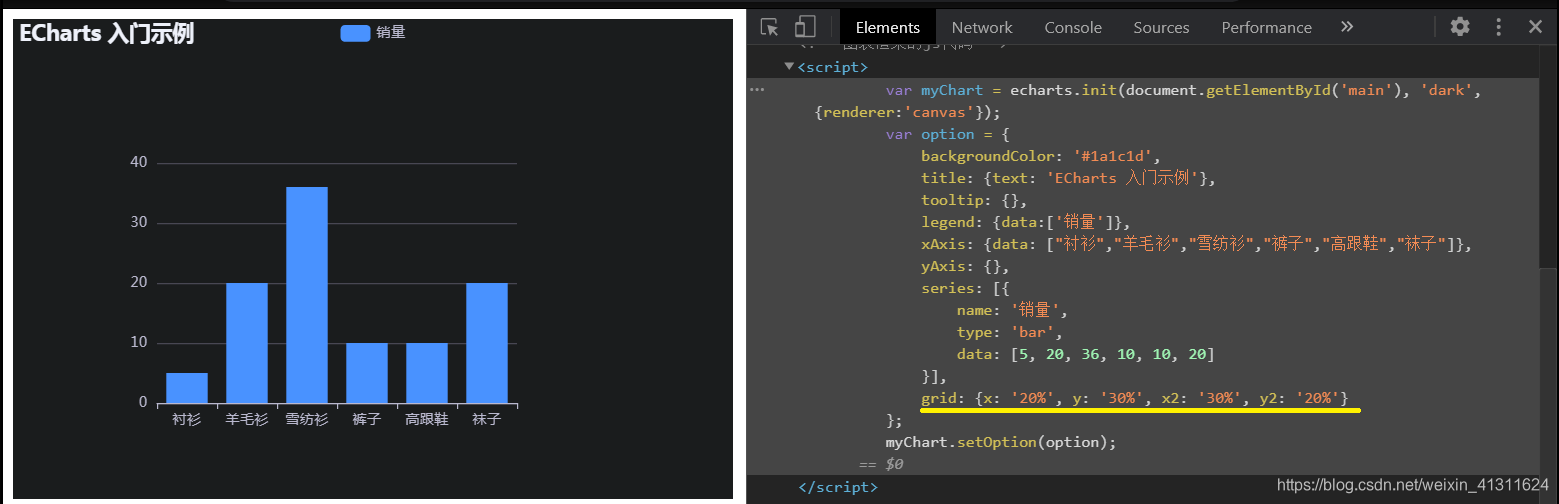
Task: Click the y-axis value 10
Action: pyautogui.click(x=139, y=342)
